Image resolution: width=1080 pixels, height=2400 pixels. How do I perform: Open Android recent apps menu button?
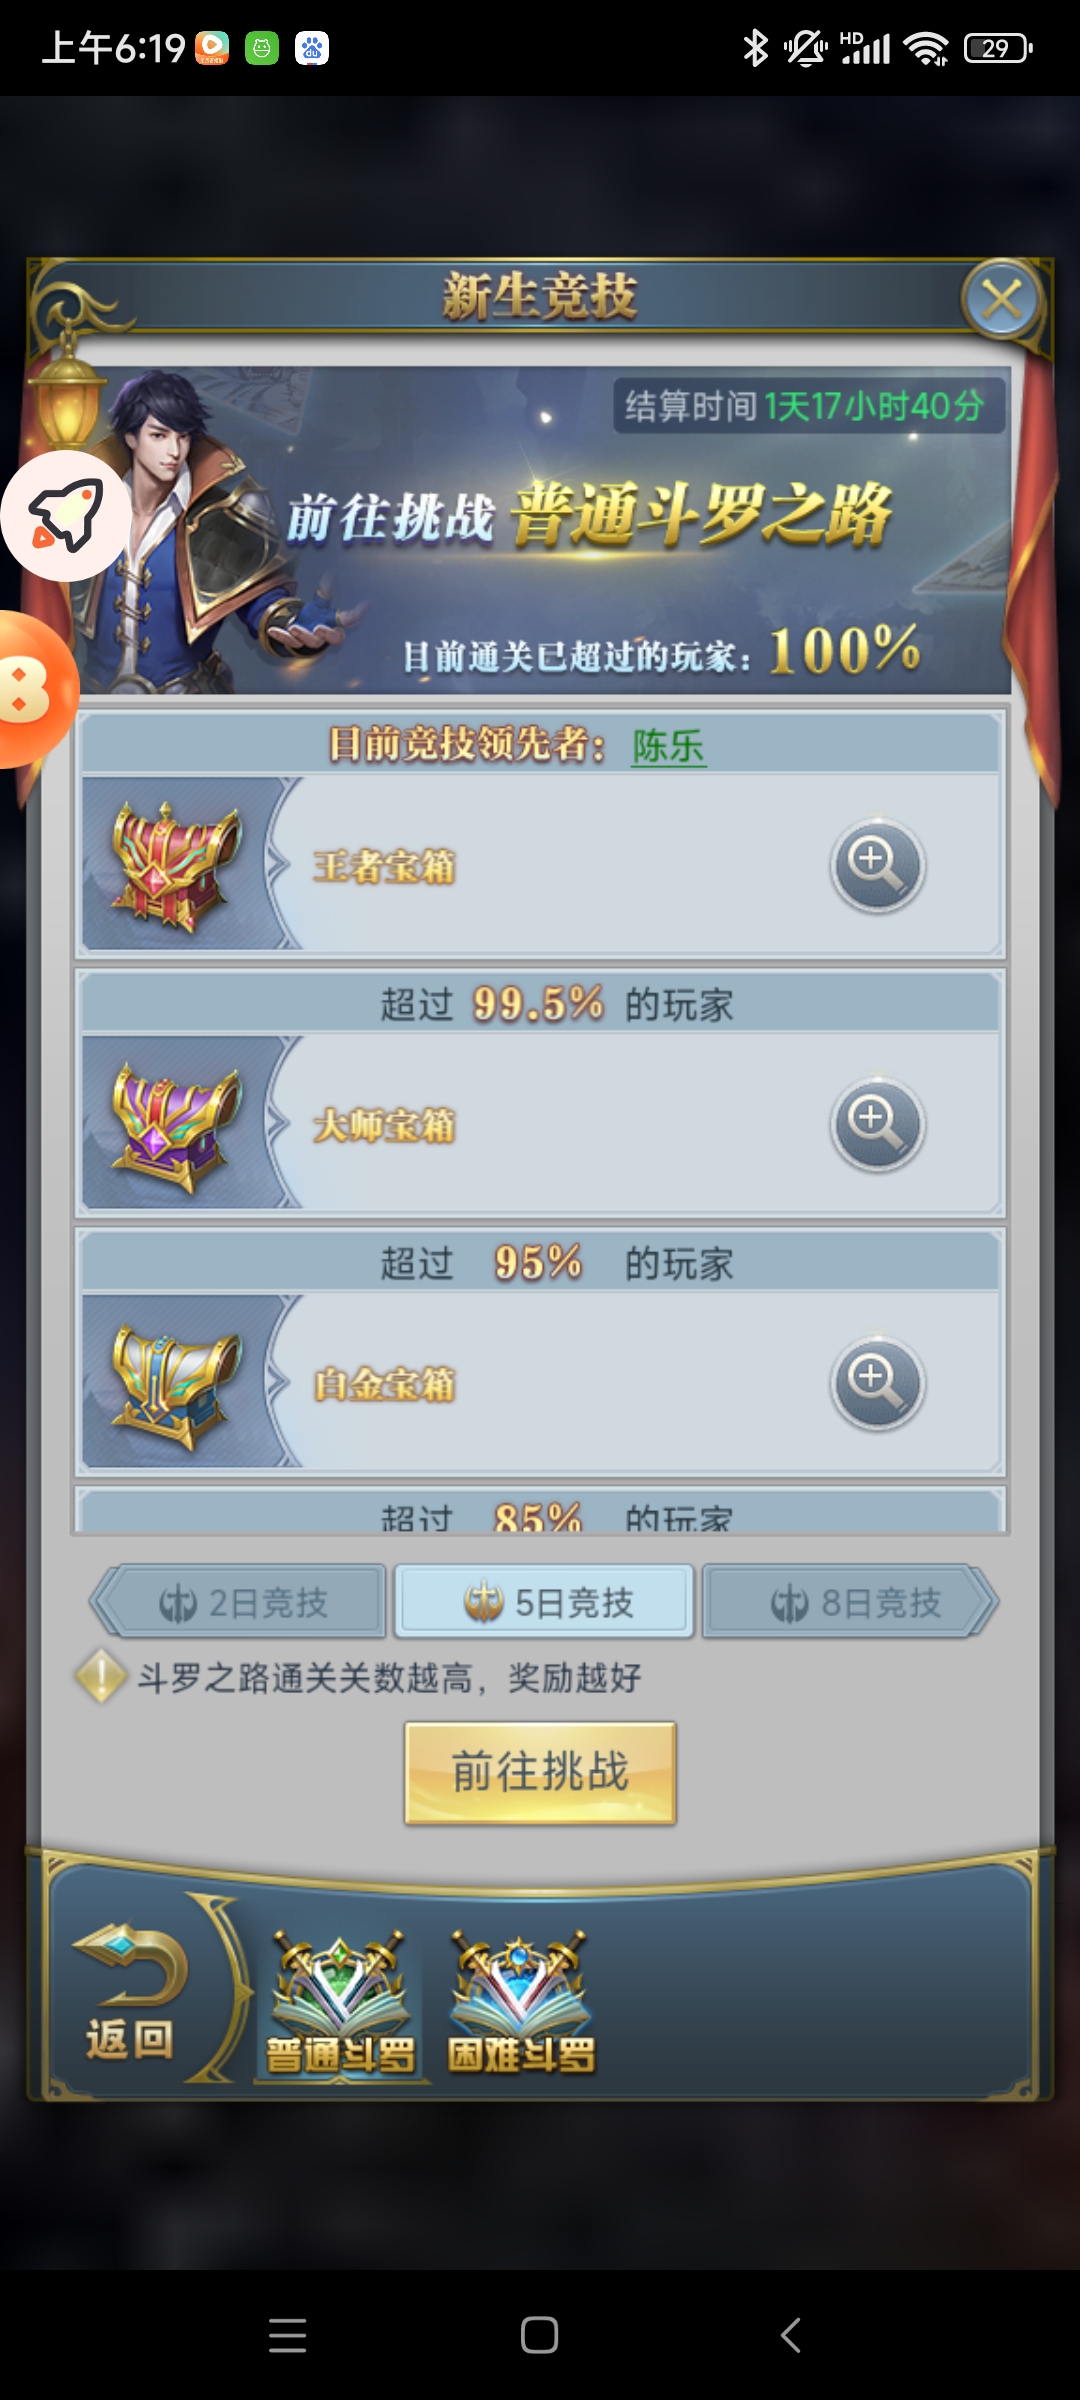pos(288,2336)
